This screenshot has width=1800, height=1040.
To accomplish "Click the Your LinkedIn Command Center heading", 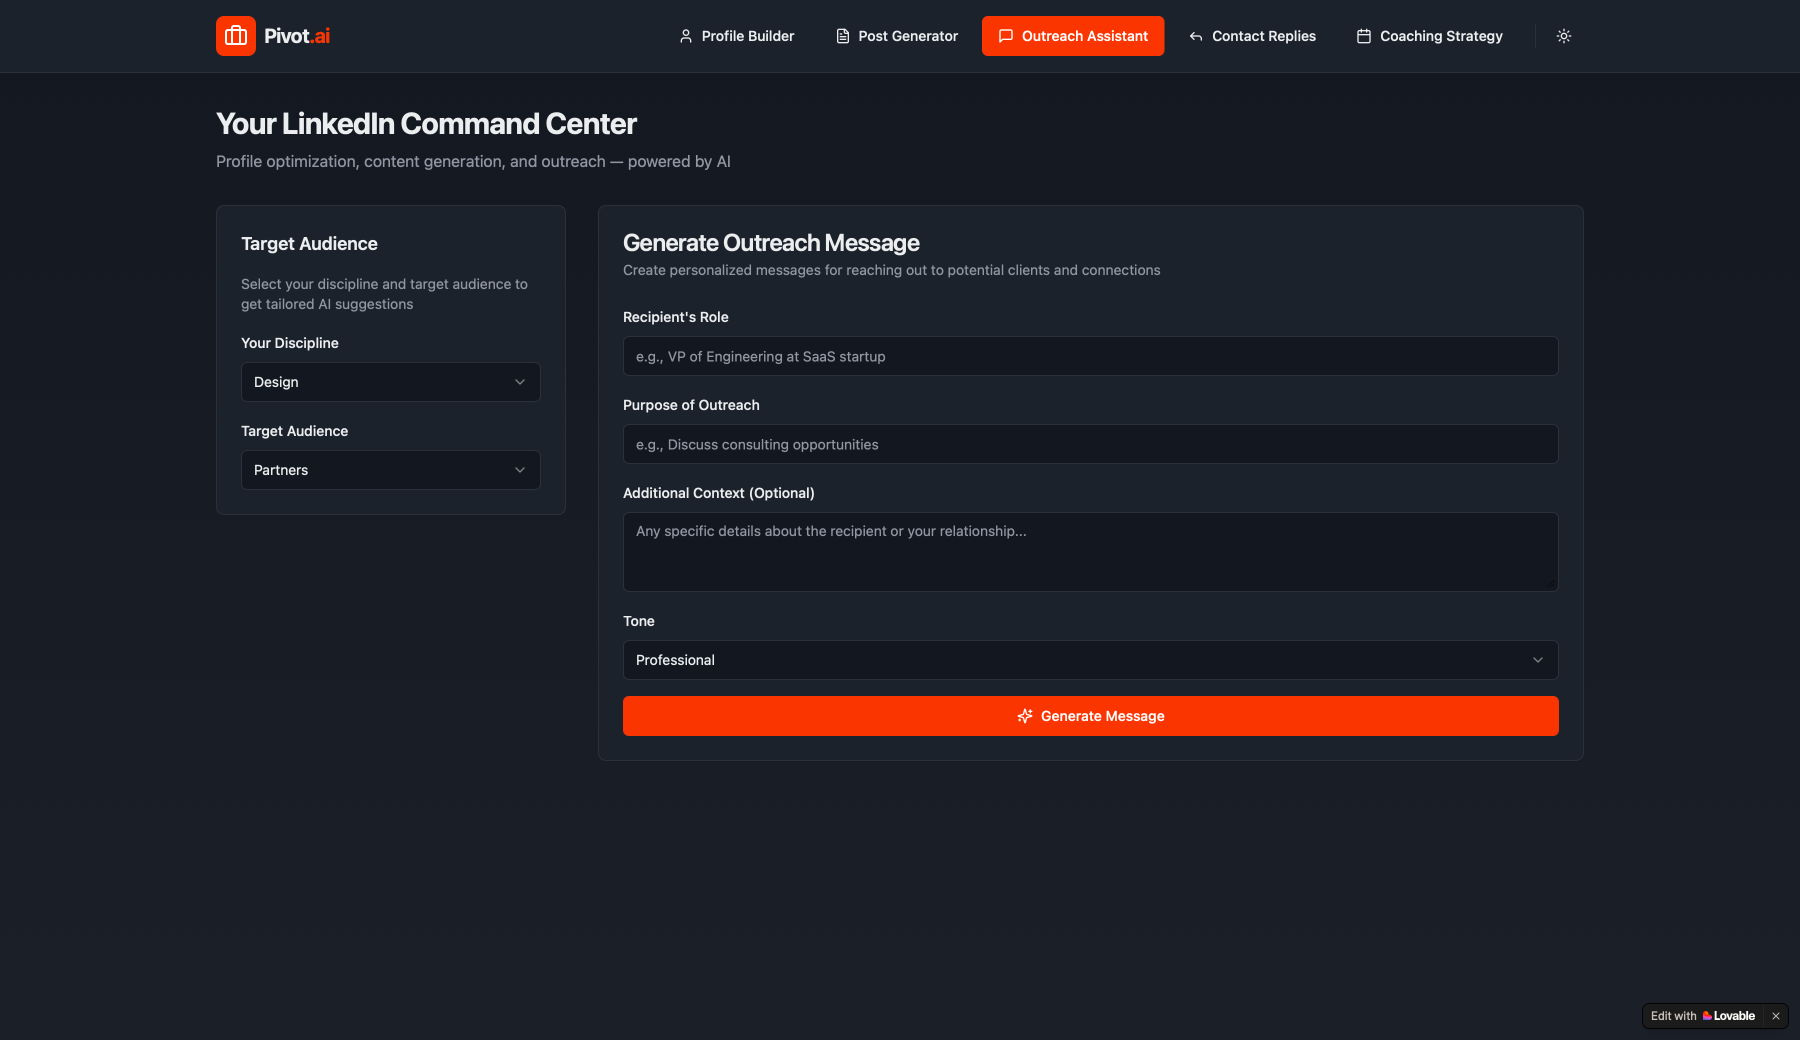I will pyautogui.click(x=426, y=124).
